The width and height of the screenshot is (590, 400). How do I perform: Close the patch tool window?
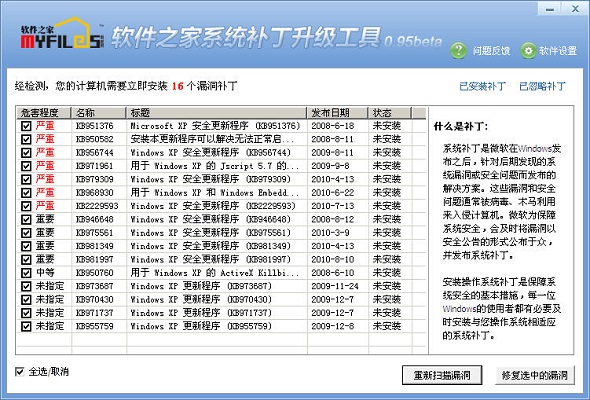point(575,9)
